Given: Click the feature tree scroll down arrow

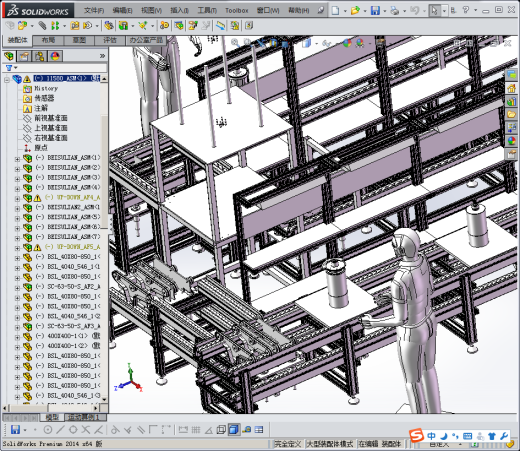Looking at the screenshot, I should click(x=104, y=399).
